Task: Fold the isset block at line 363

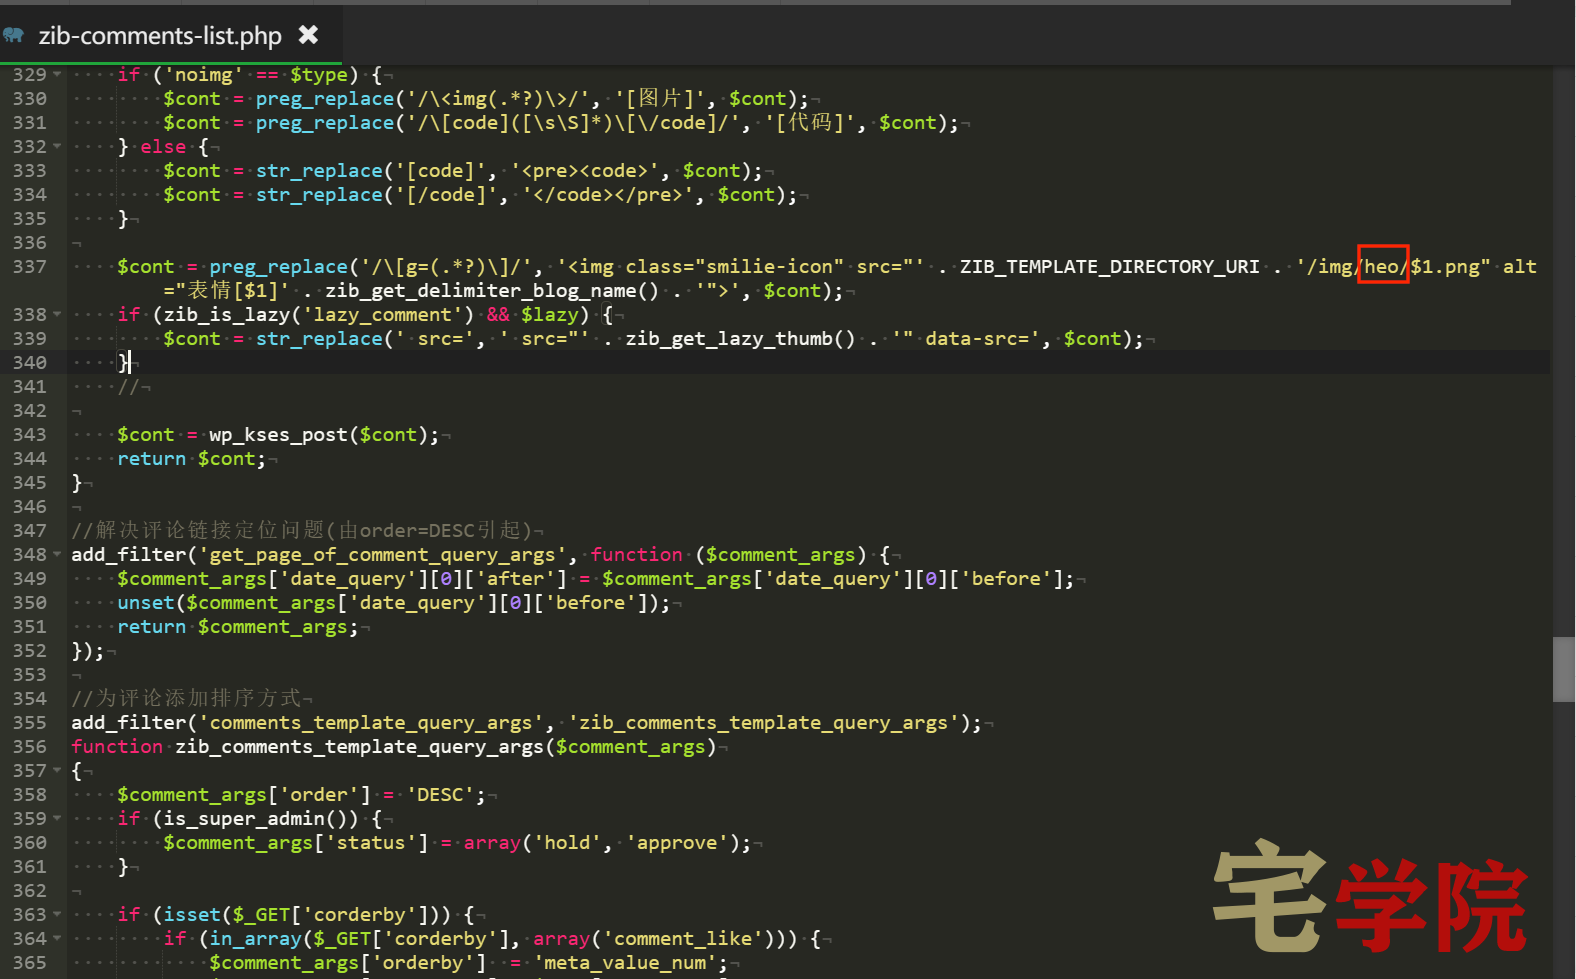Action: pos(57,915)
